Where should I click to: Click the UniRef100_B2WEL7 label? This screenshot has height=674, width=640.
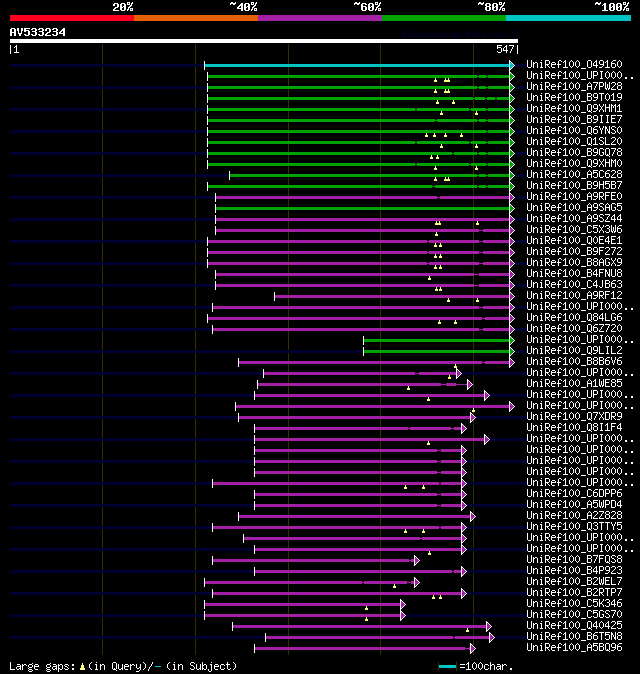[x=574, y=582]
